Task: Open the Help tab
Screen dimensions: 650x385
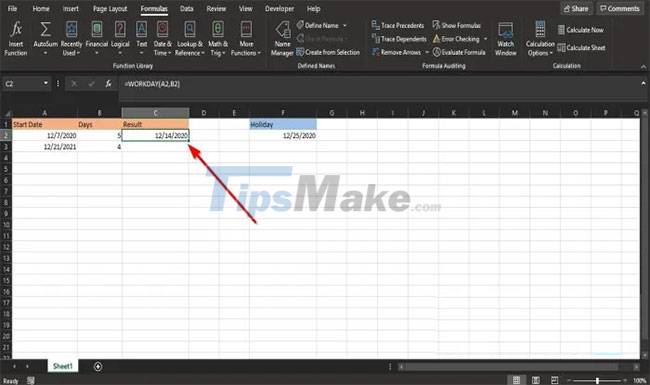Action: 313,8
